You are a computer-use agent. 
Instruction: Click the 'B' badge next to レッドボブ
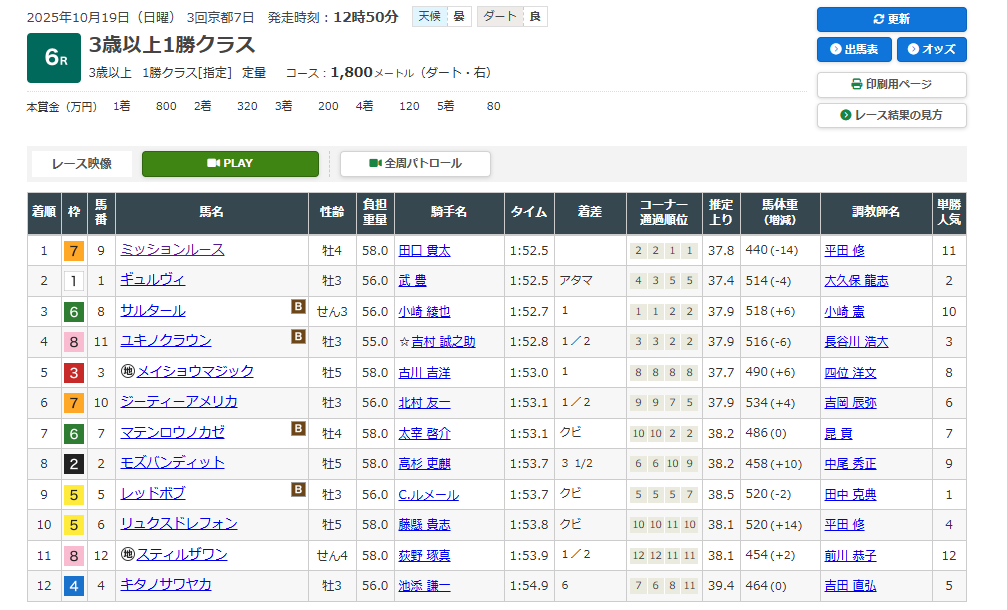click(298, 490)
